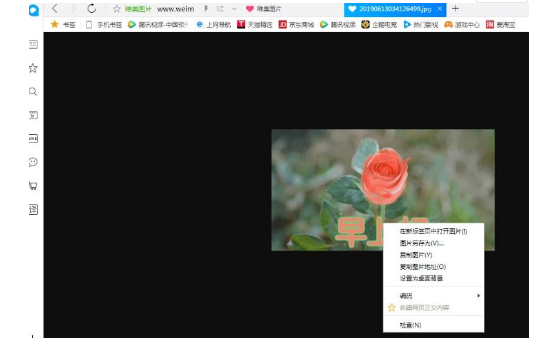Image resolution: width=550 pixels, height=360 pixels.
Task: Choose 检查(N) from the context menu
Action: pyautogui.click(x=434, y=325)
